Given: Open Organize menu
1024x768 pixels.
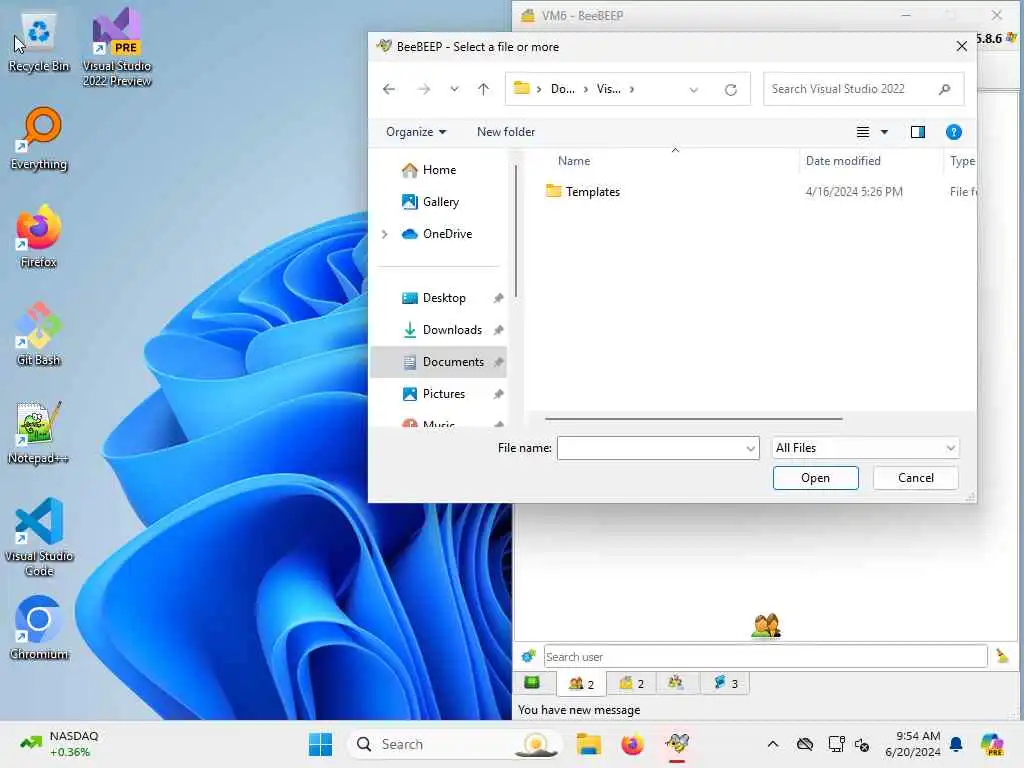Looking at the screenshot, I should [x=416, y=132].
